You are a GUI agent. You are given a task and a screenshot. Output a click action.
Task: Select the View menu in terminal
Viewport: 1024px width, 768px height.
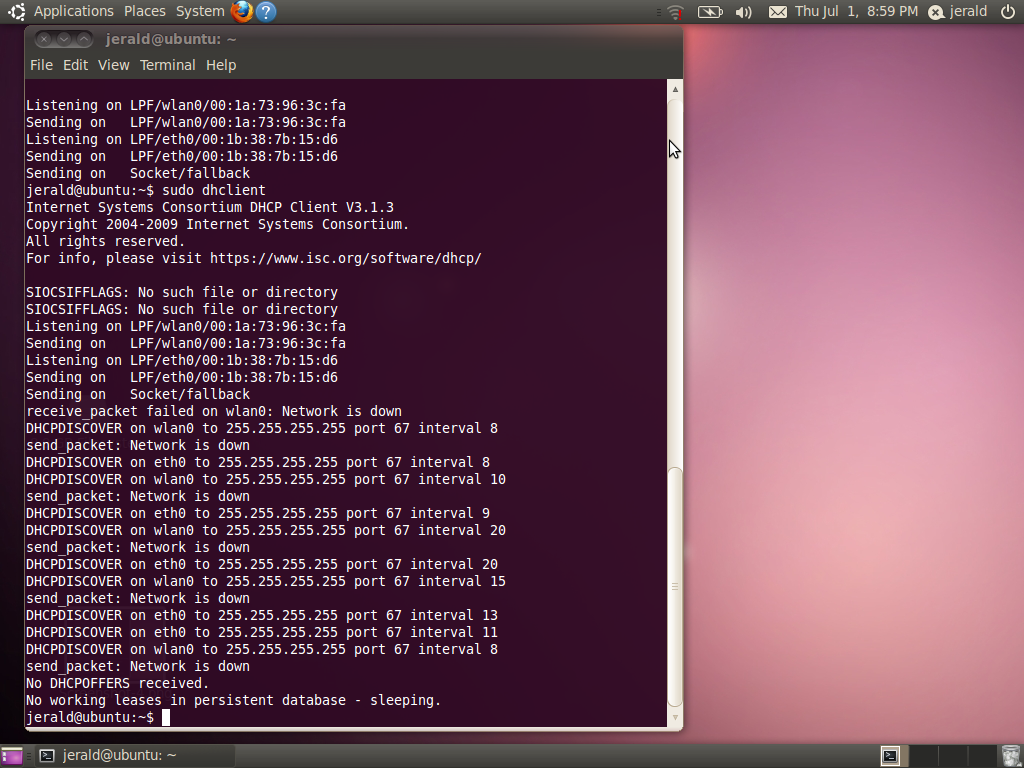pos(113,65)
